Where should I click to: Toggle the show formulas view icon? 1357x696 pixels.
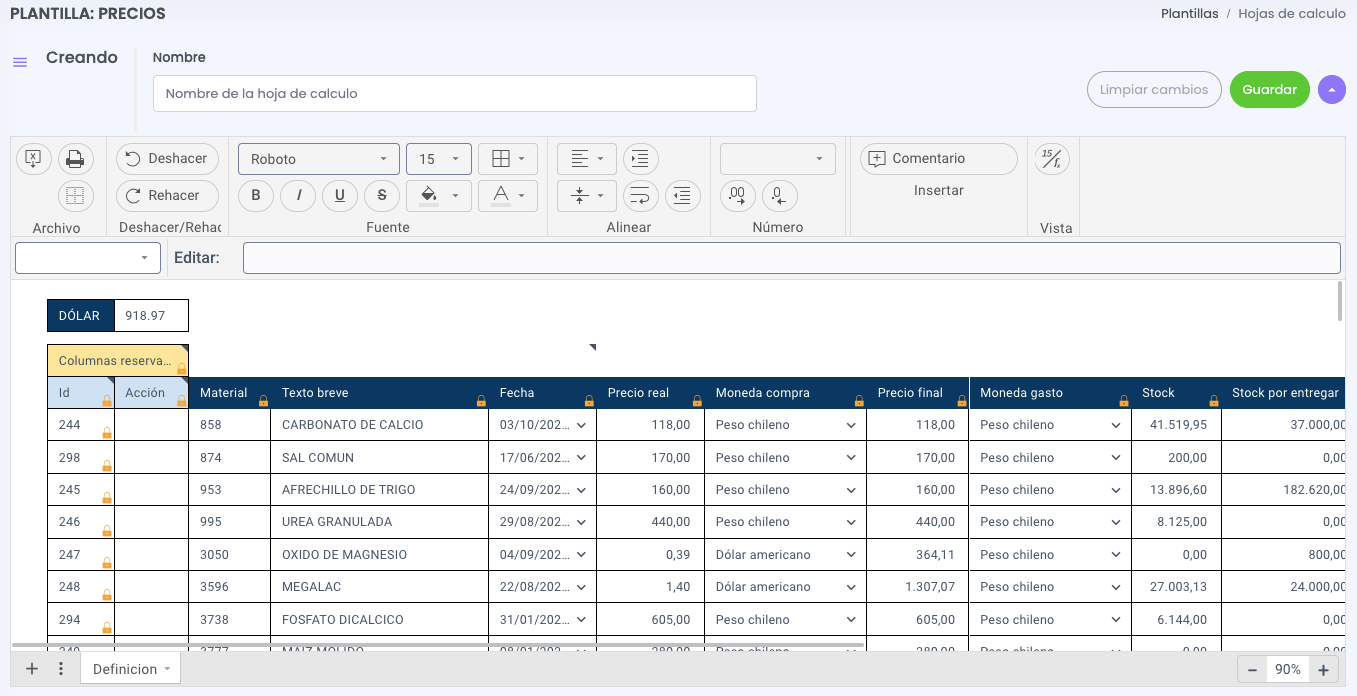(1052, 158)
